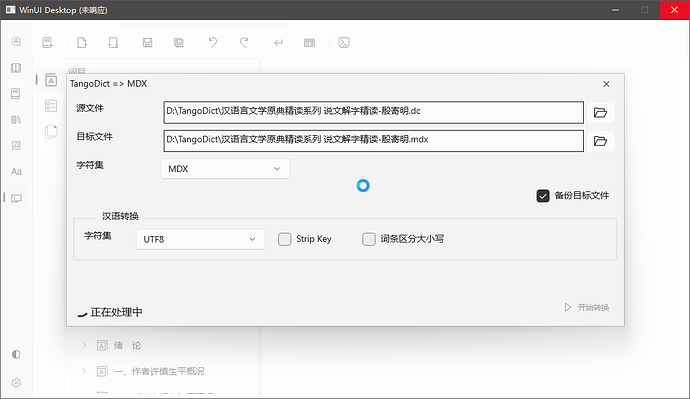Enable the 词条区分大小写 checkbox
The image size is (690, 399).
click(x=369, y=239)
